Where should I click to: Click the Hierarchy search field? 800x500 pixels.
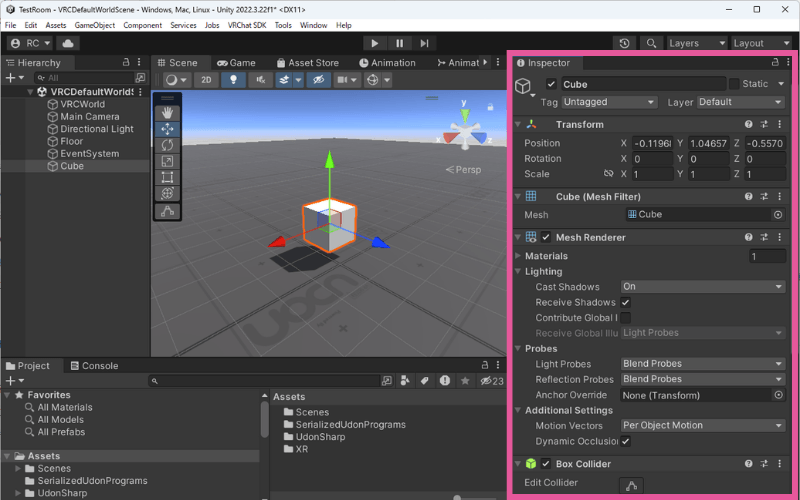[84, 78]
